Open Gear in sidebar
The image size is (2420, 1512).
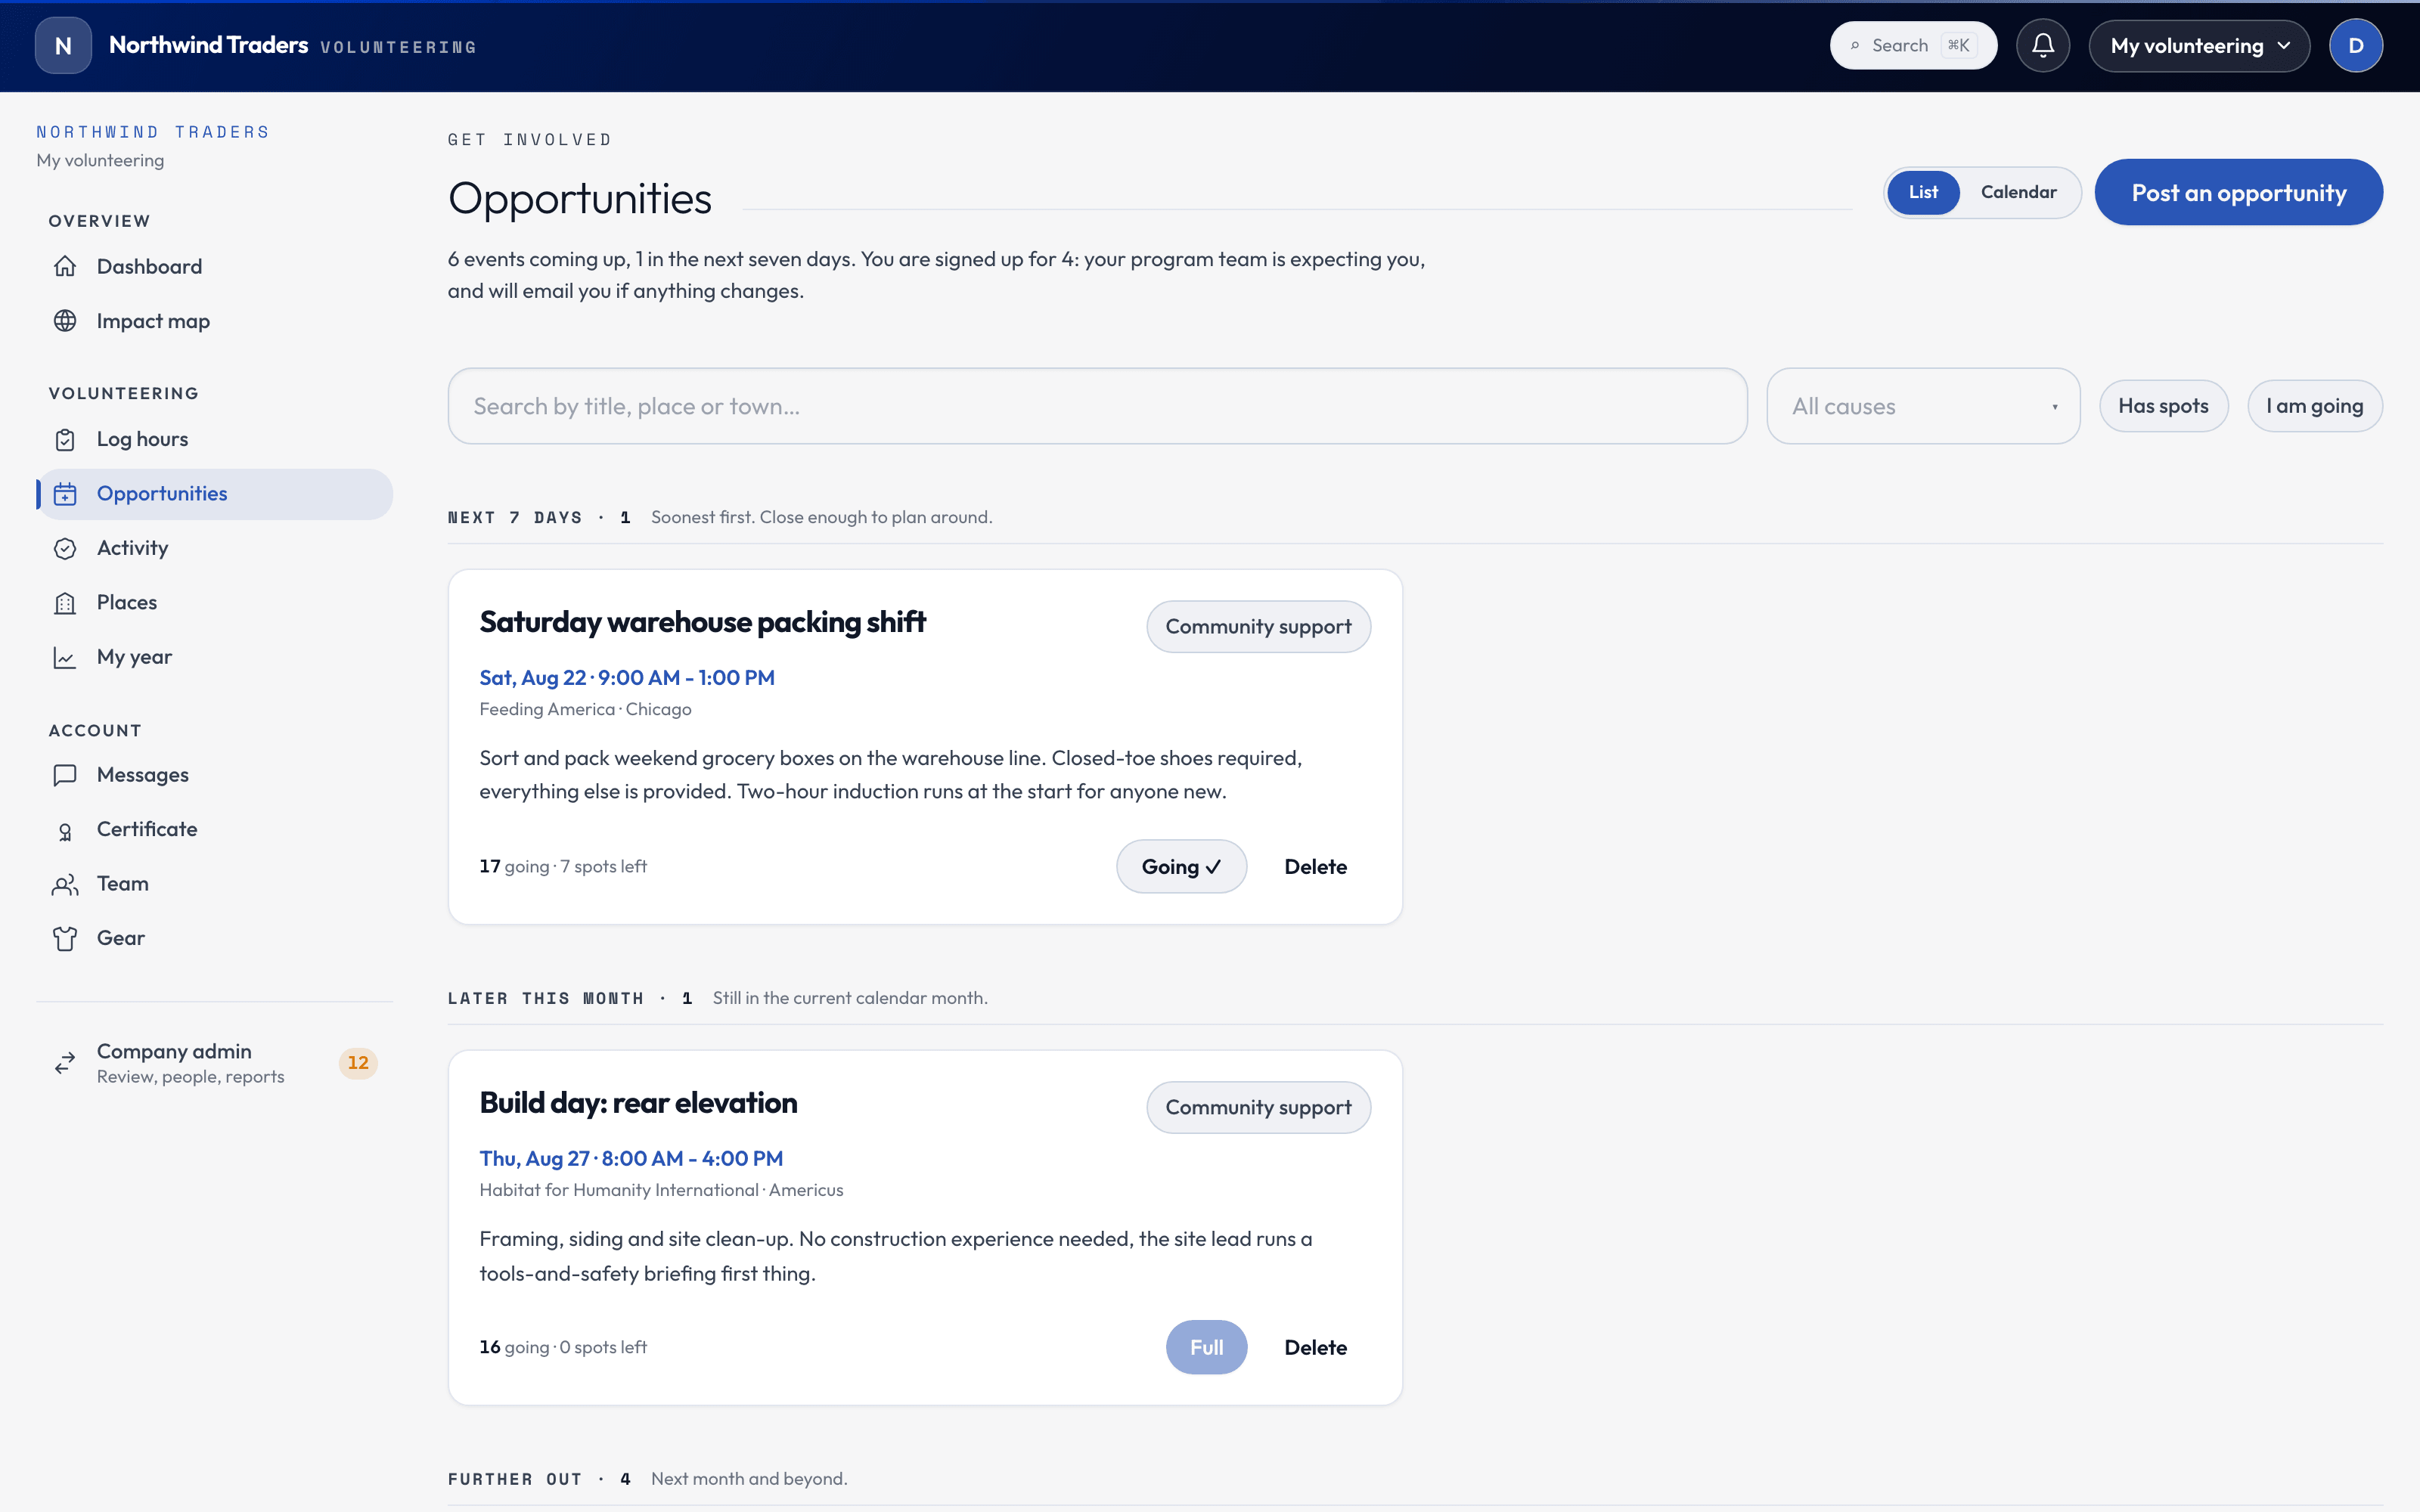[x=214, y=938]
